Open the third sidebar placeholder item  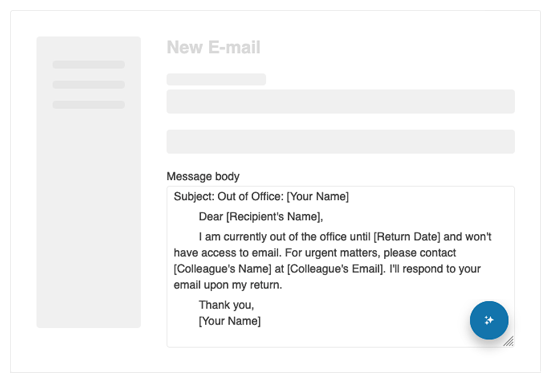[x=89, y=105]
